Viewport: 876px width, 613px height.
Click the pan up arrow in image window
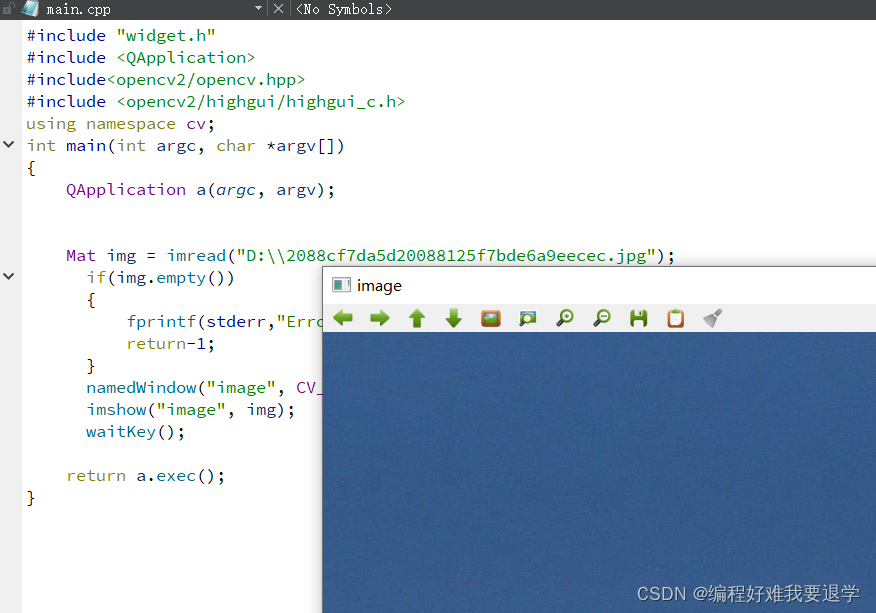point(417,319)
